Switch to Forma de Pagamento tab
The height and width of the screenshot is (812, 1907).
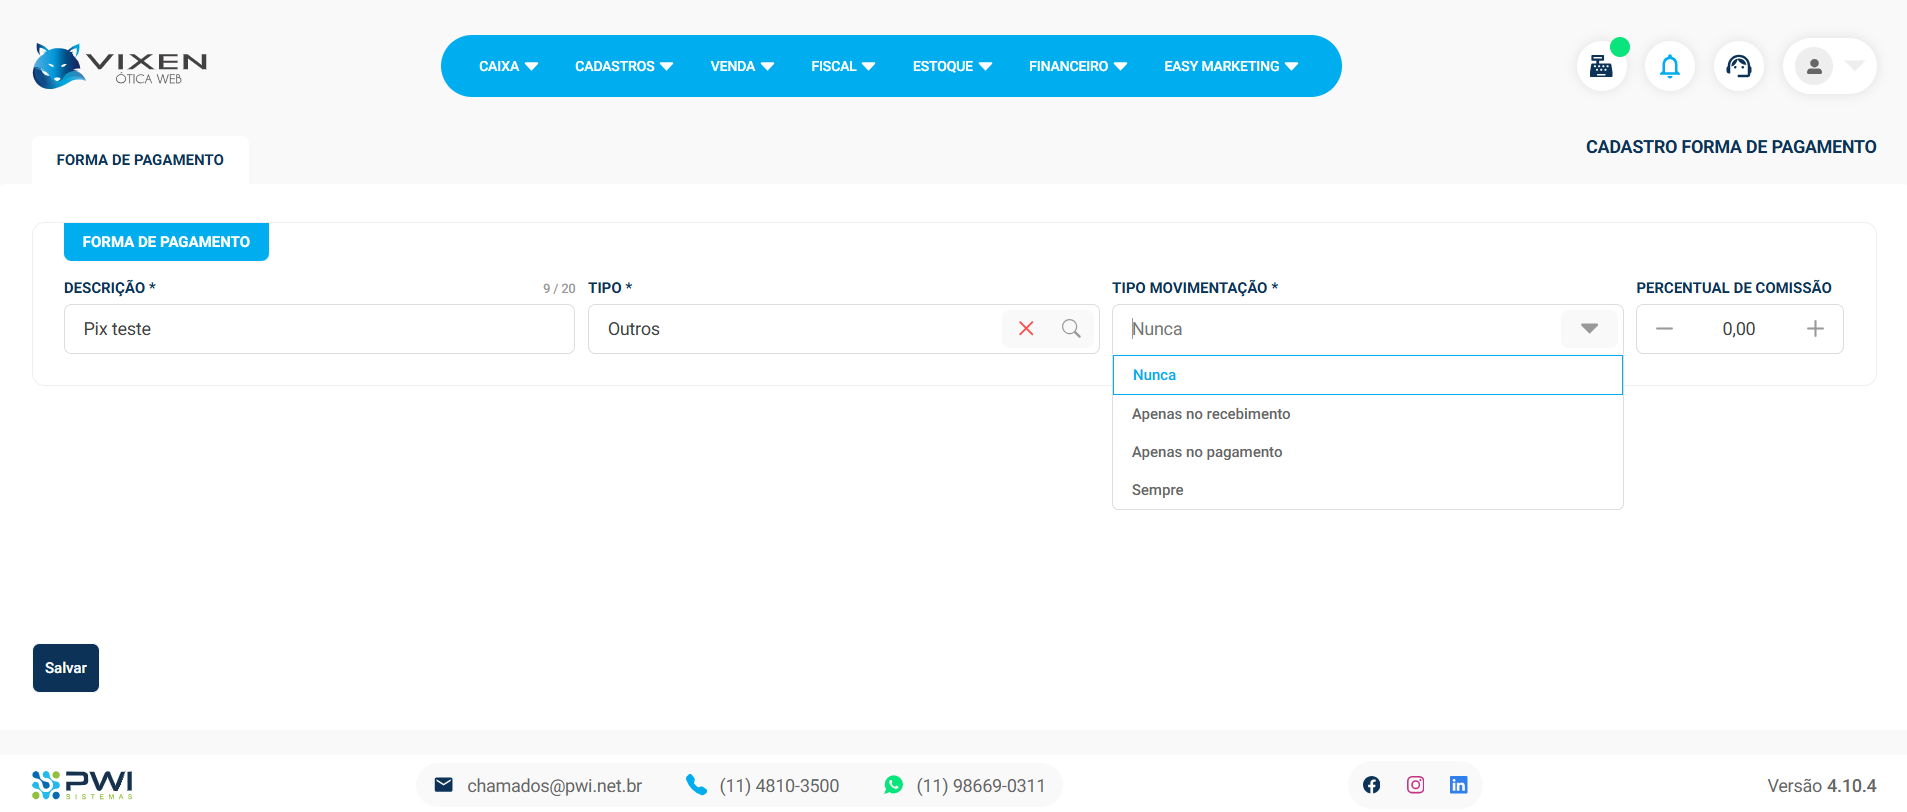coord(140,160)
